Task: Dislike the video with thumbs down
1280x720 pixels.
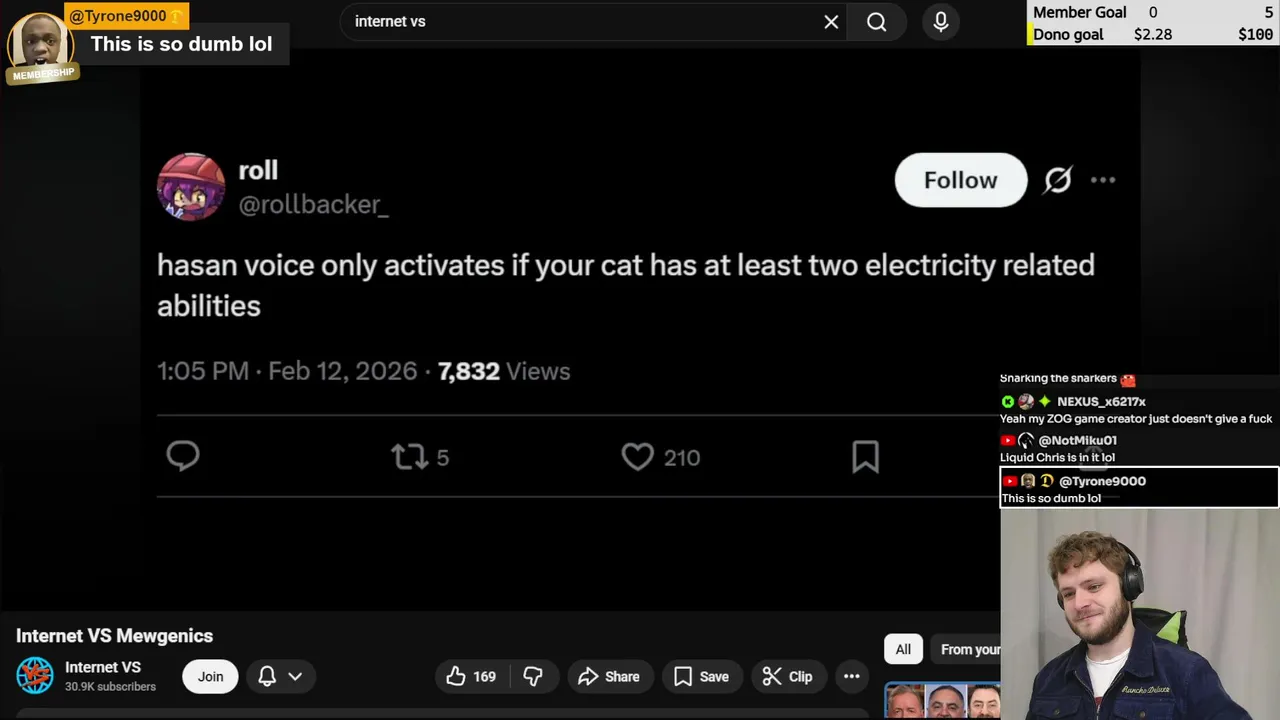Action: click(x=533, y=677)
